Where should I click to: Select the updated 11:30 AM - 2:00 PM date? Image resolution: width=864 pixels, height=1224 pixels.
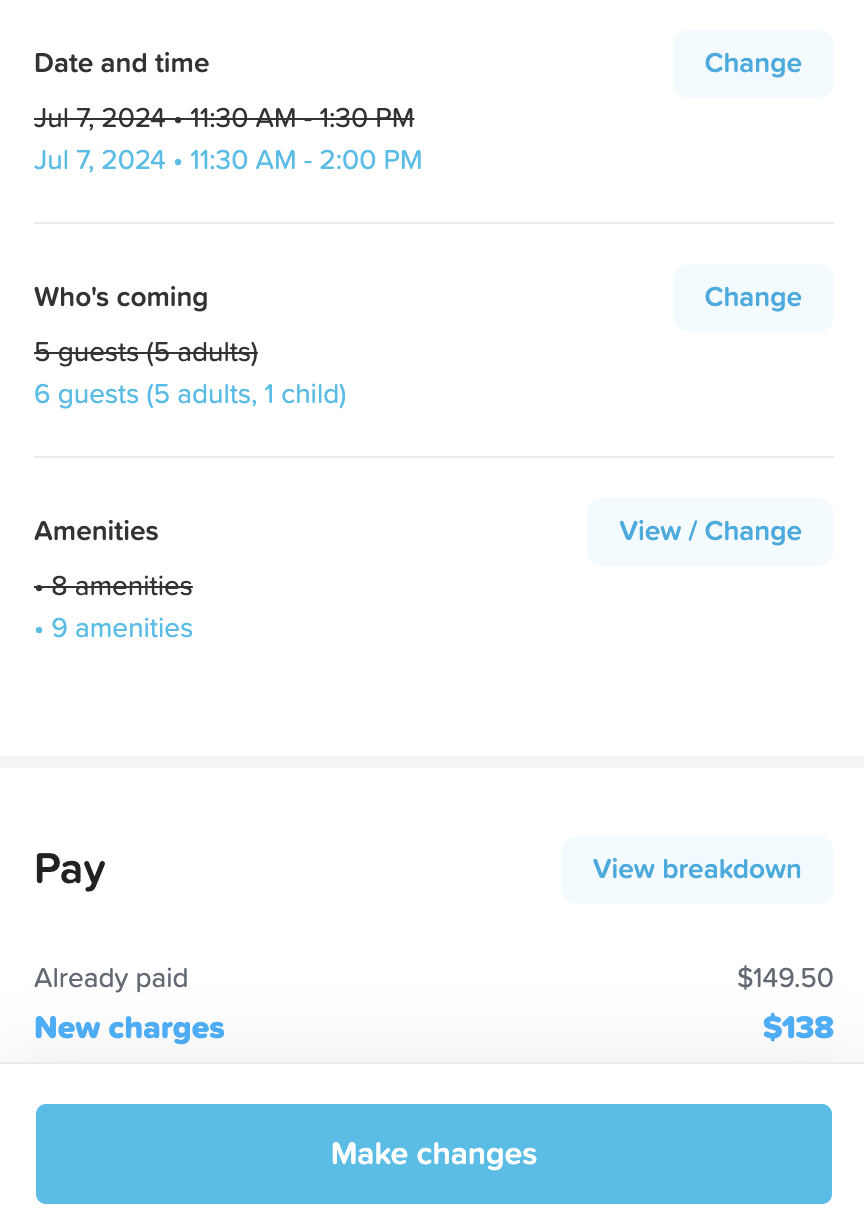coord(228,160)
